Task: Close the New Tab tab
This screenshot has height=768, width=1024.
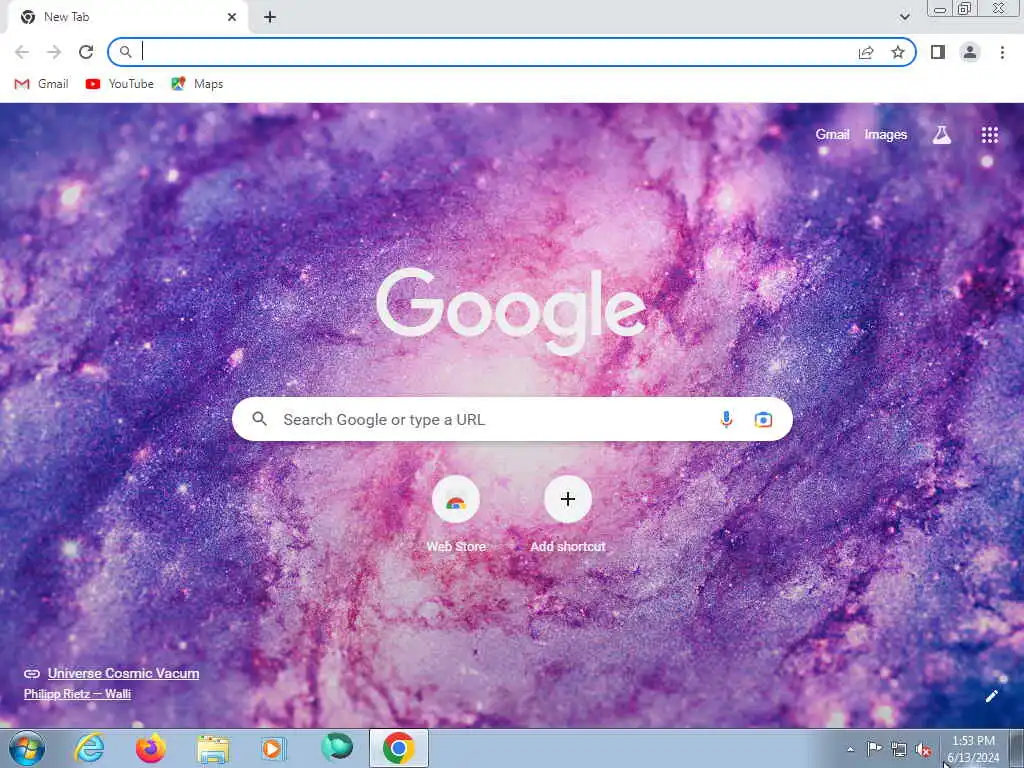Action: (x=232, y=17)
